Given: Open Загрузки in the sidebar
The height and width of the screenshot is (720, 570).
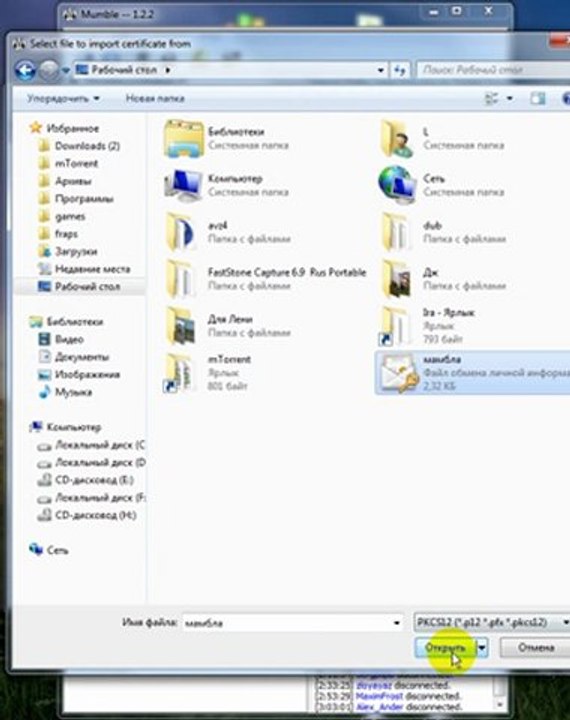Looking at the screenshot, I should coord(68,252).
